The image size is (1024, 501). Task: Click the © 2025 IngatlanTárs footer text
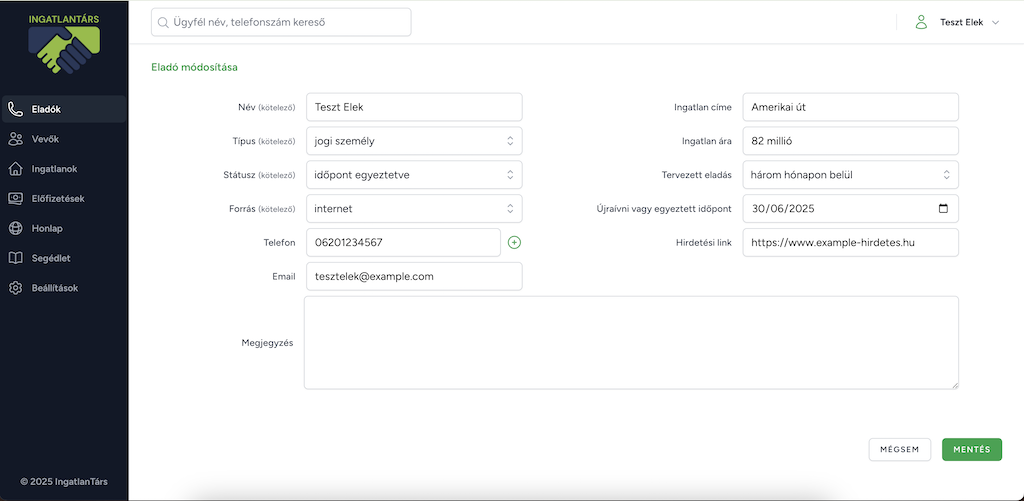tap(64, 481)
